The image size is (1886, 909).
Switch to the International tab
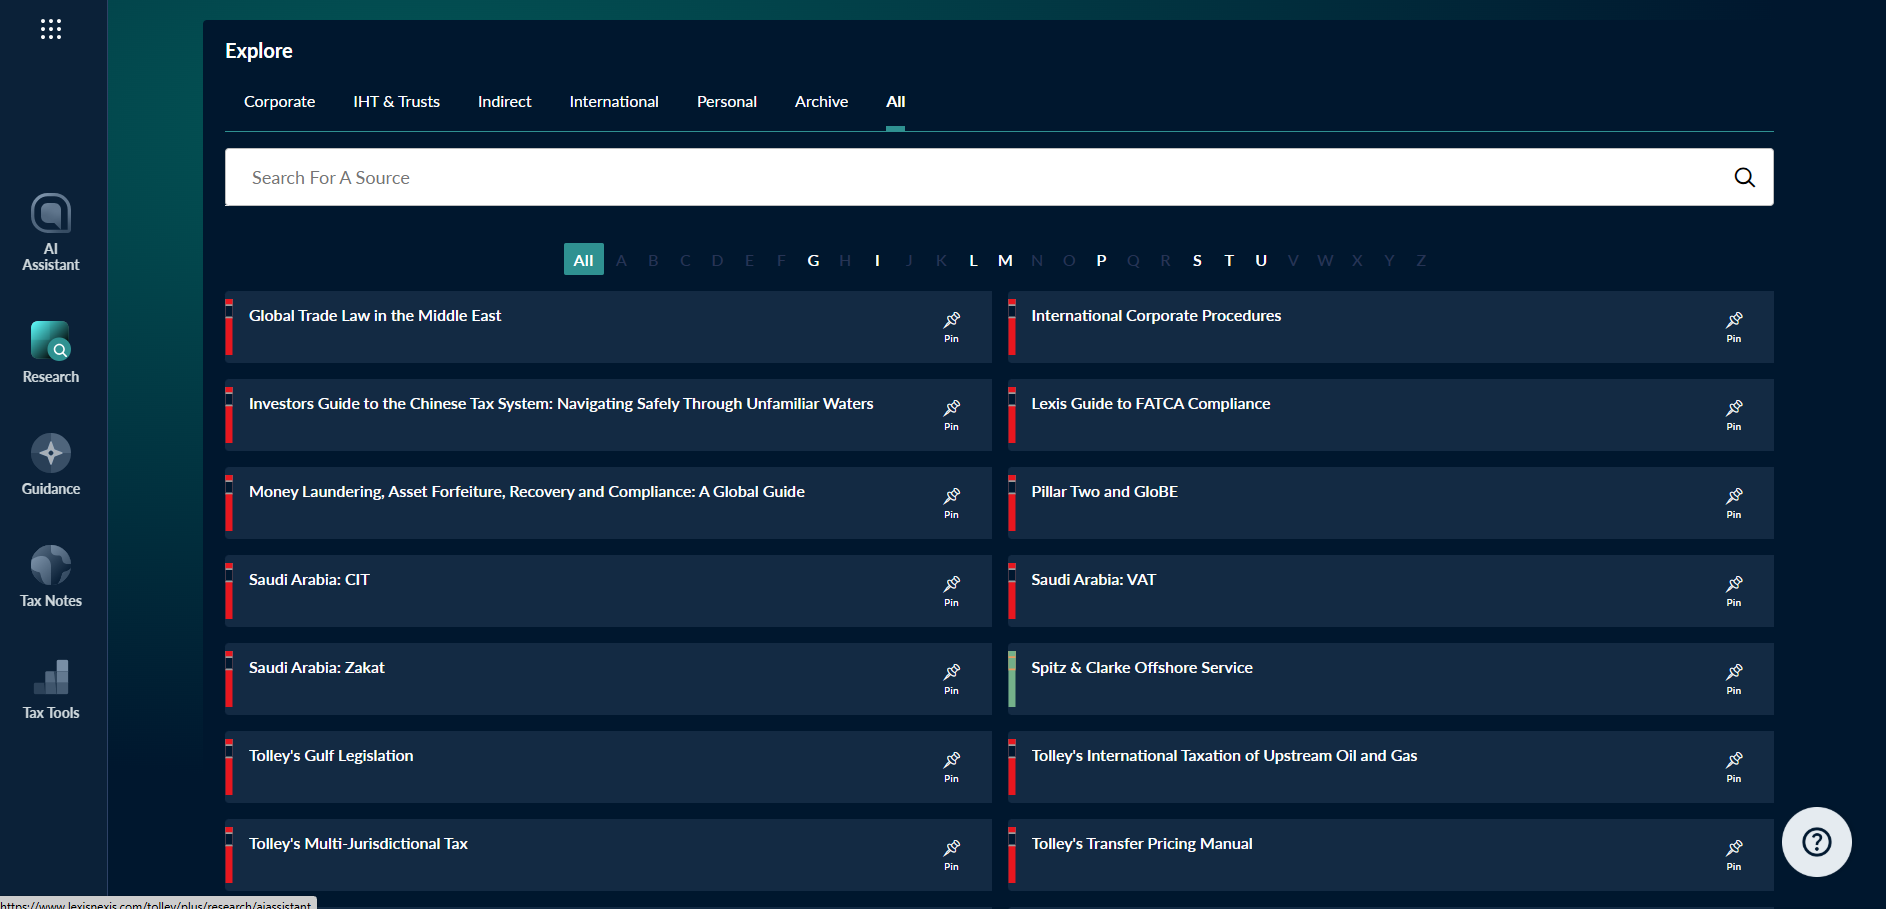[x=614, y=102]
